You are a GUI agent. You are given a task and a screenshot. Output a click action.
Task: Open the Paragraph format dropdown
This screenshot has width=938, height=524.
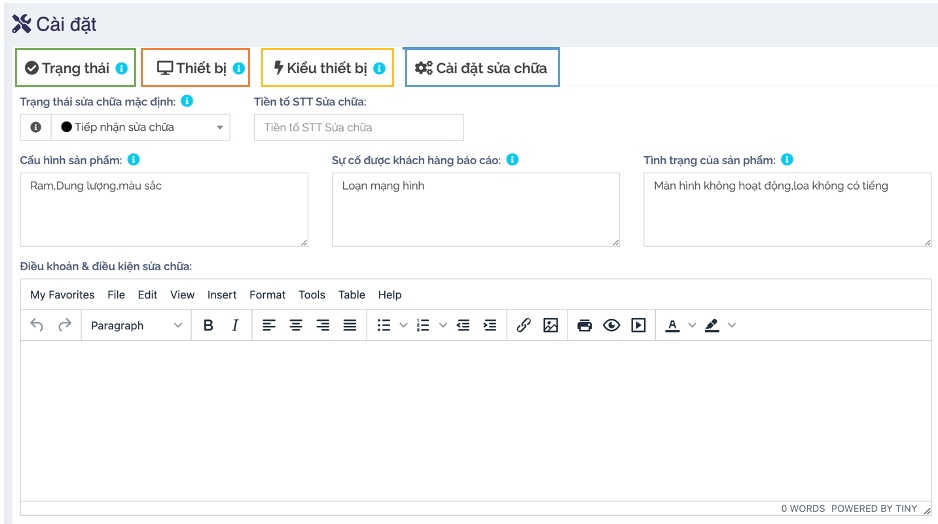(x=136, y=325)
